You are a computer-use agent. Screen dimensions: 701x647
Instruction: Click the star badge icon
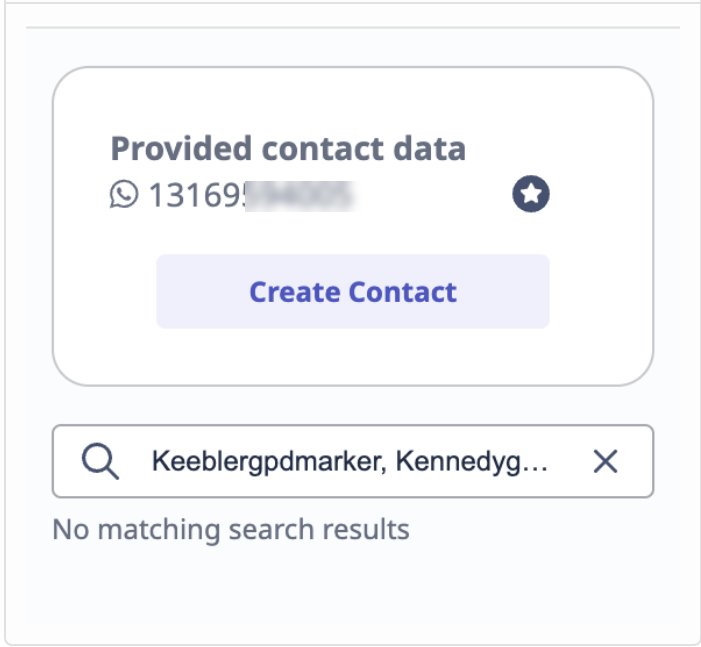pyautogui.click(x=531, y=194)
